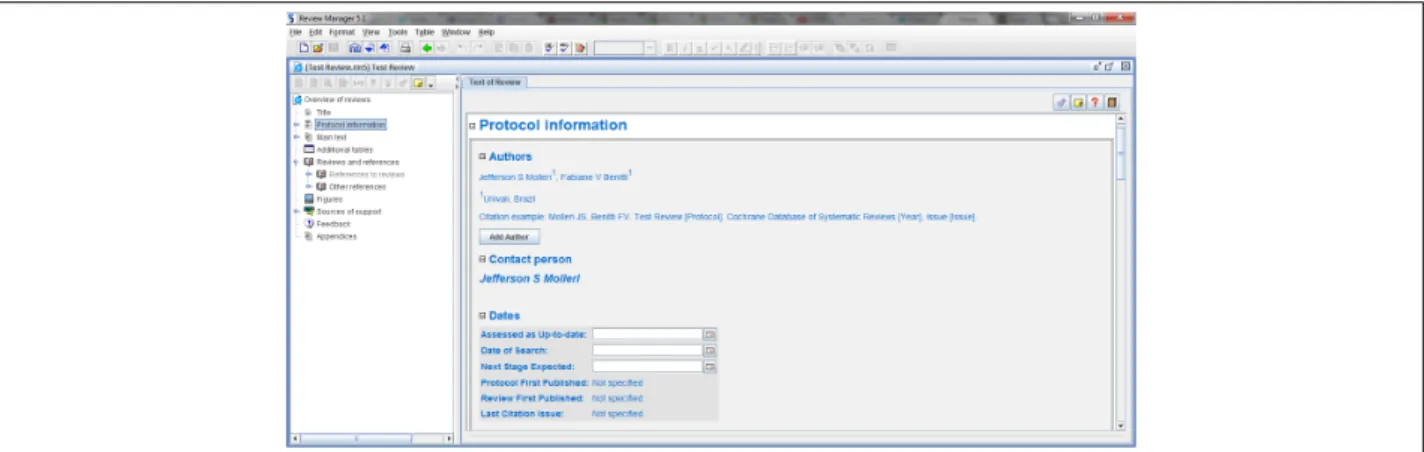Click the Assessed as Up-to-date date field
Screen dimensions: 1424x452
click(x=647, y=334)
